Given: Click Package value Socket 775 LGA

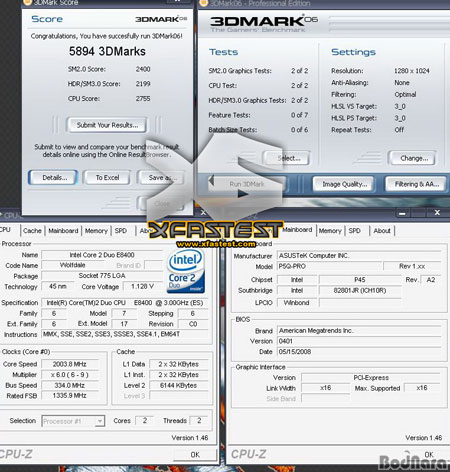Looking at the screenshot, I should tap(102, 276).
